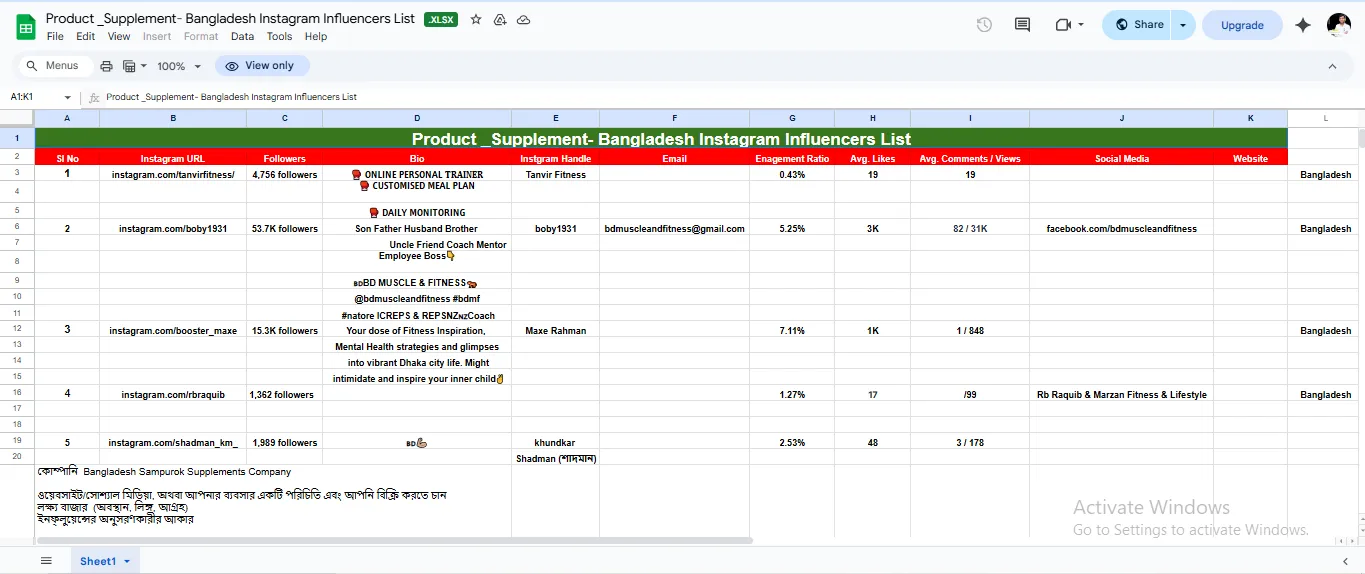Open the filter views dropdown arrow
Image resolution: width=1365 pixels, height=574 pixels.
(143, 66)
